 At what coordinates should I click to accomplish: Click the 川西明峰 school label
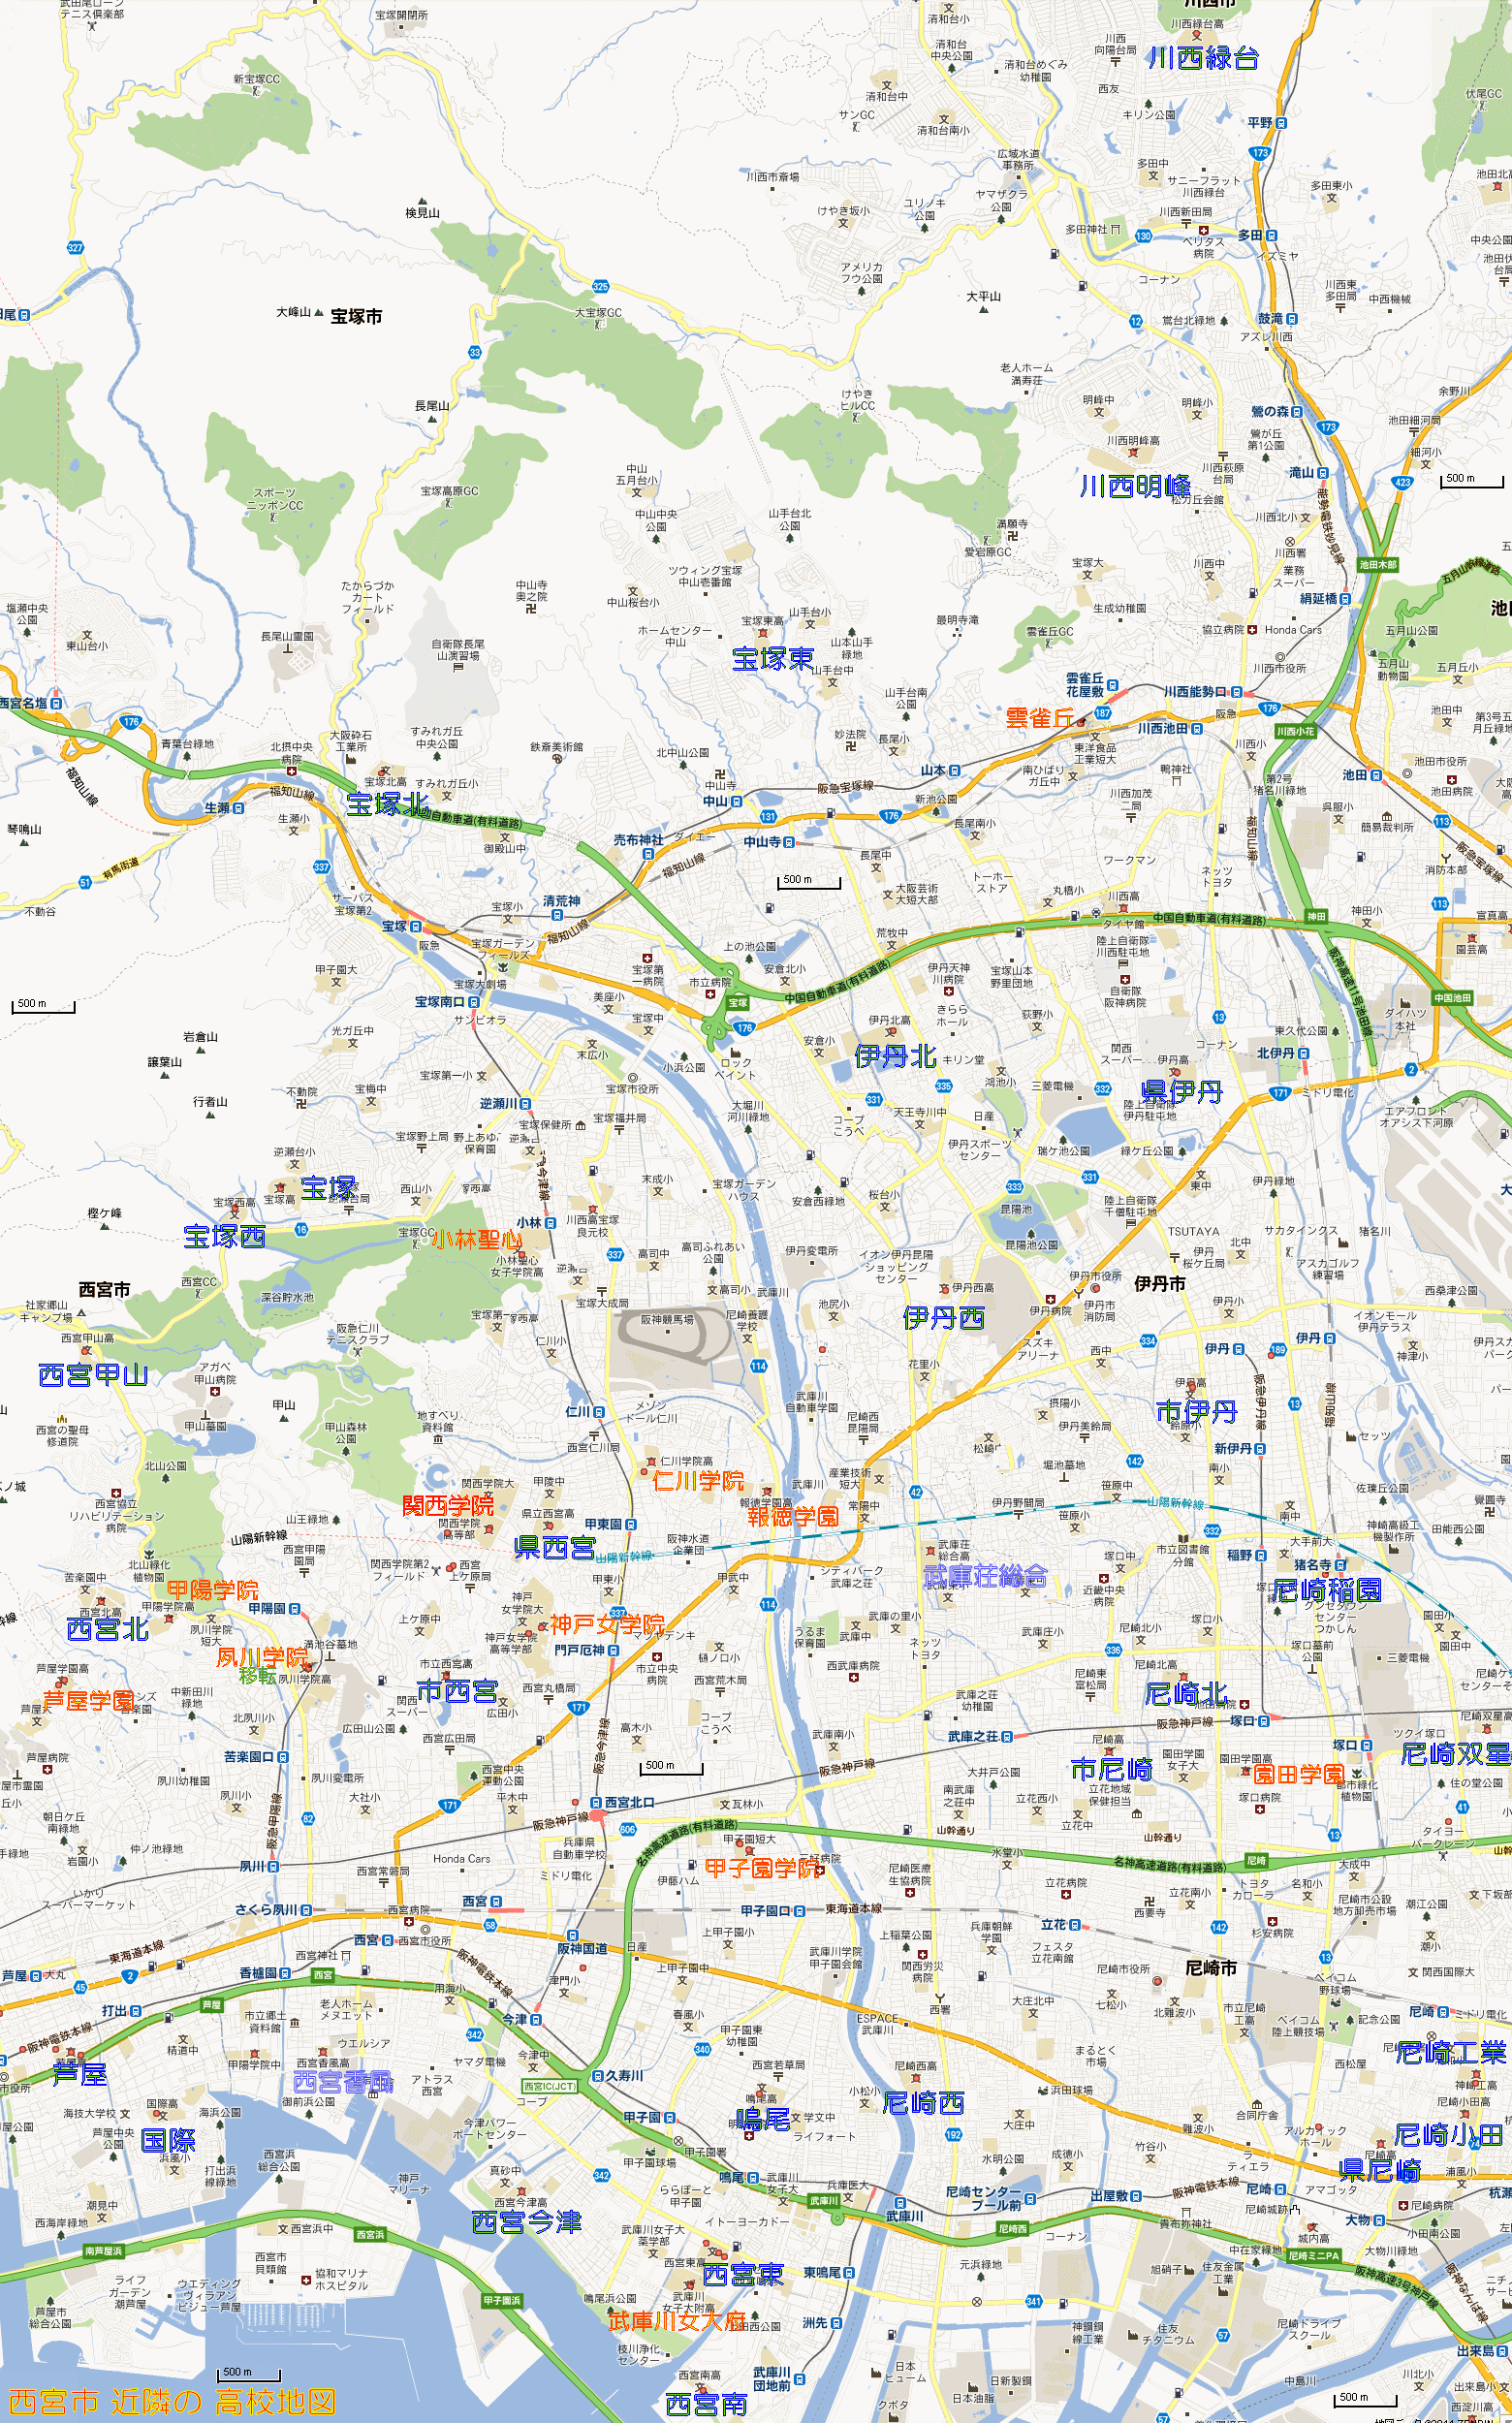coord(1135,487)
